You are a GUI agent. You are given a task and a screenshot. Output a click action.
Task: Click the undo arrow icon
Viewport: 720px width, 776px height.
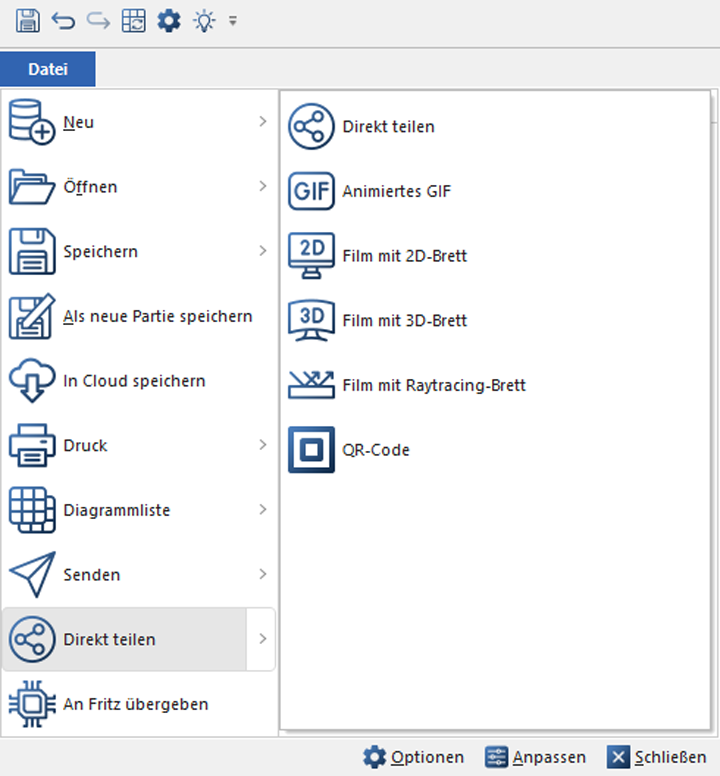pyautogui.click(x=62, y=20)
